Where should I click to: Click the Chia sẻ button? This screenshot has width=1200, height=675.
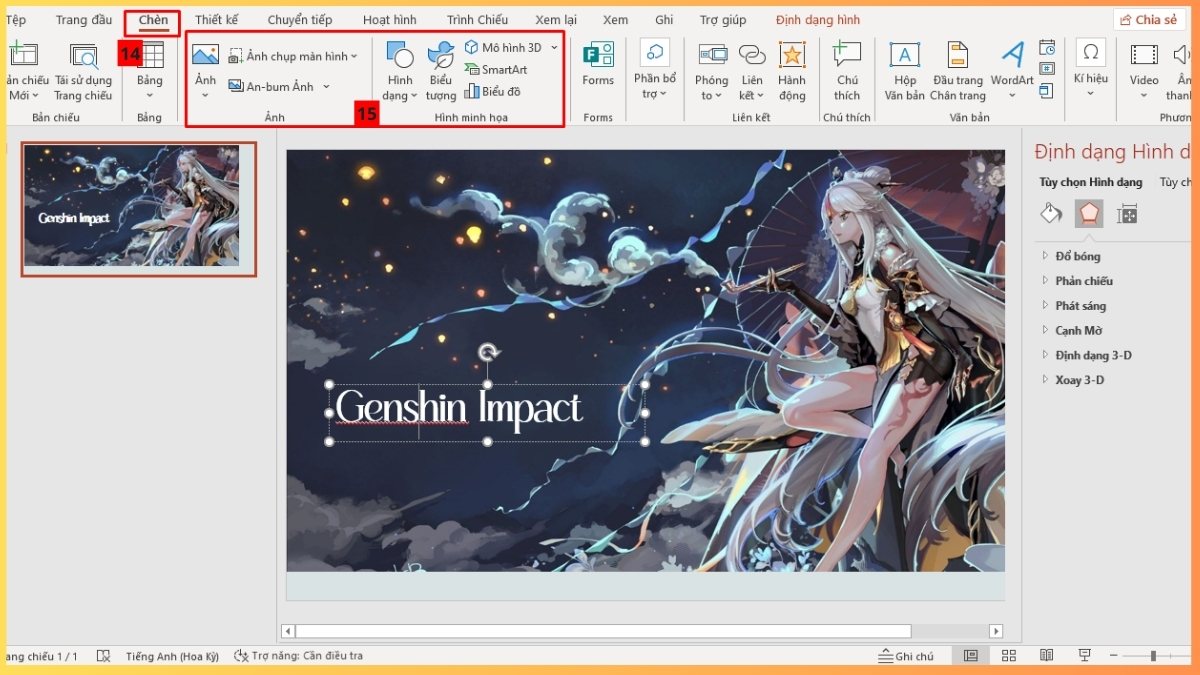click(x=1149, y=18)
